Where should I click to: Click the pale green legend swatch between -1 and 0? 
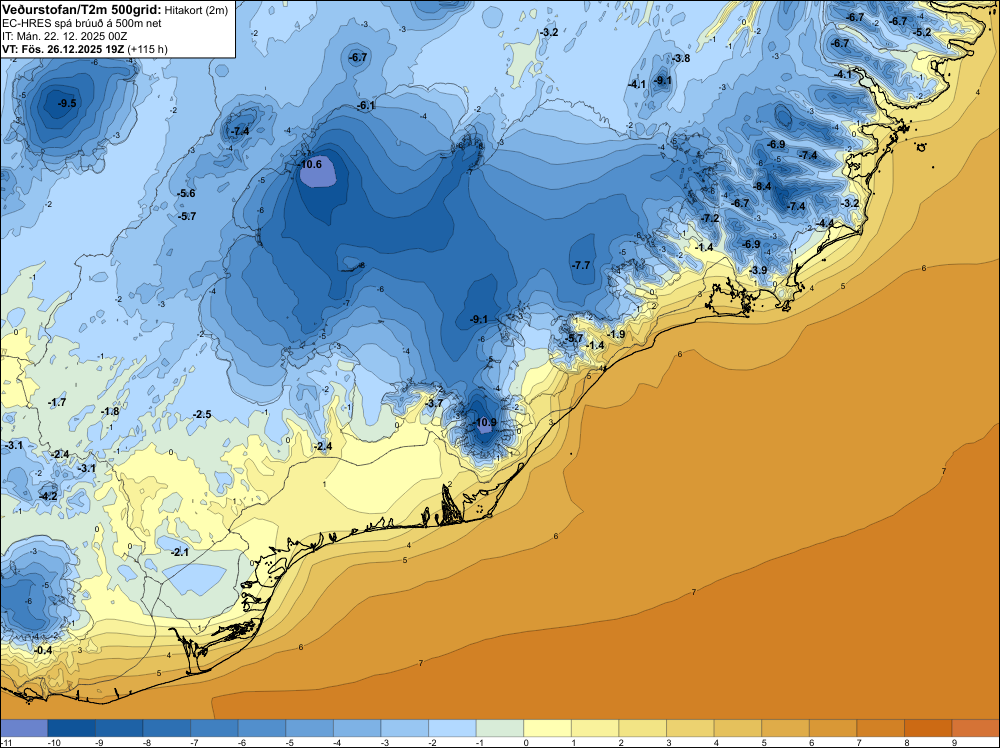[500, 728]
